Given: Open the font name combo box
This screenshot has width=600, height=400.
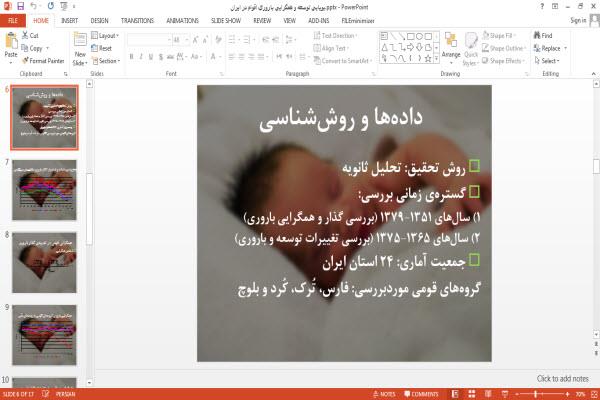Looking at the screenshot, I should [149, 40].
